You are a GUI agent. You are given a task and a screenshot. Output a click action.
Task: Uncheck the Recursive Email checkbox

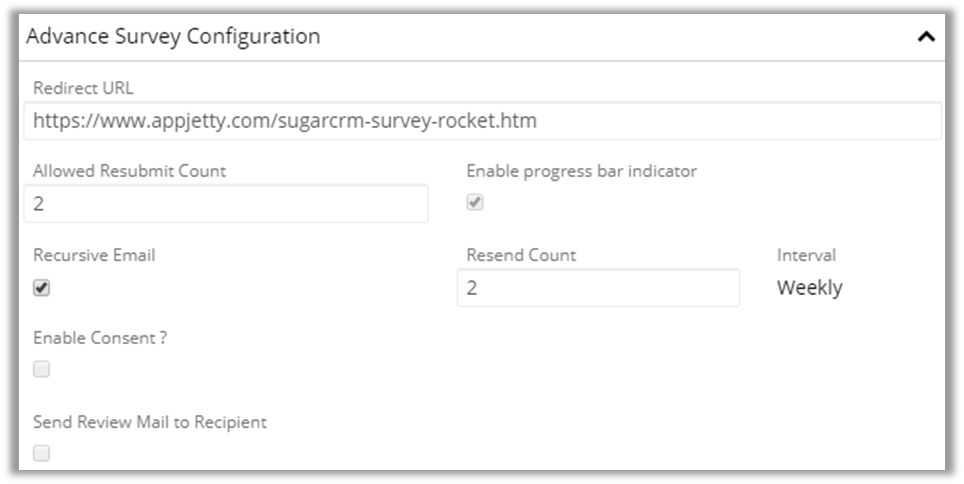pyautogui.click(x=41, y=288)
